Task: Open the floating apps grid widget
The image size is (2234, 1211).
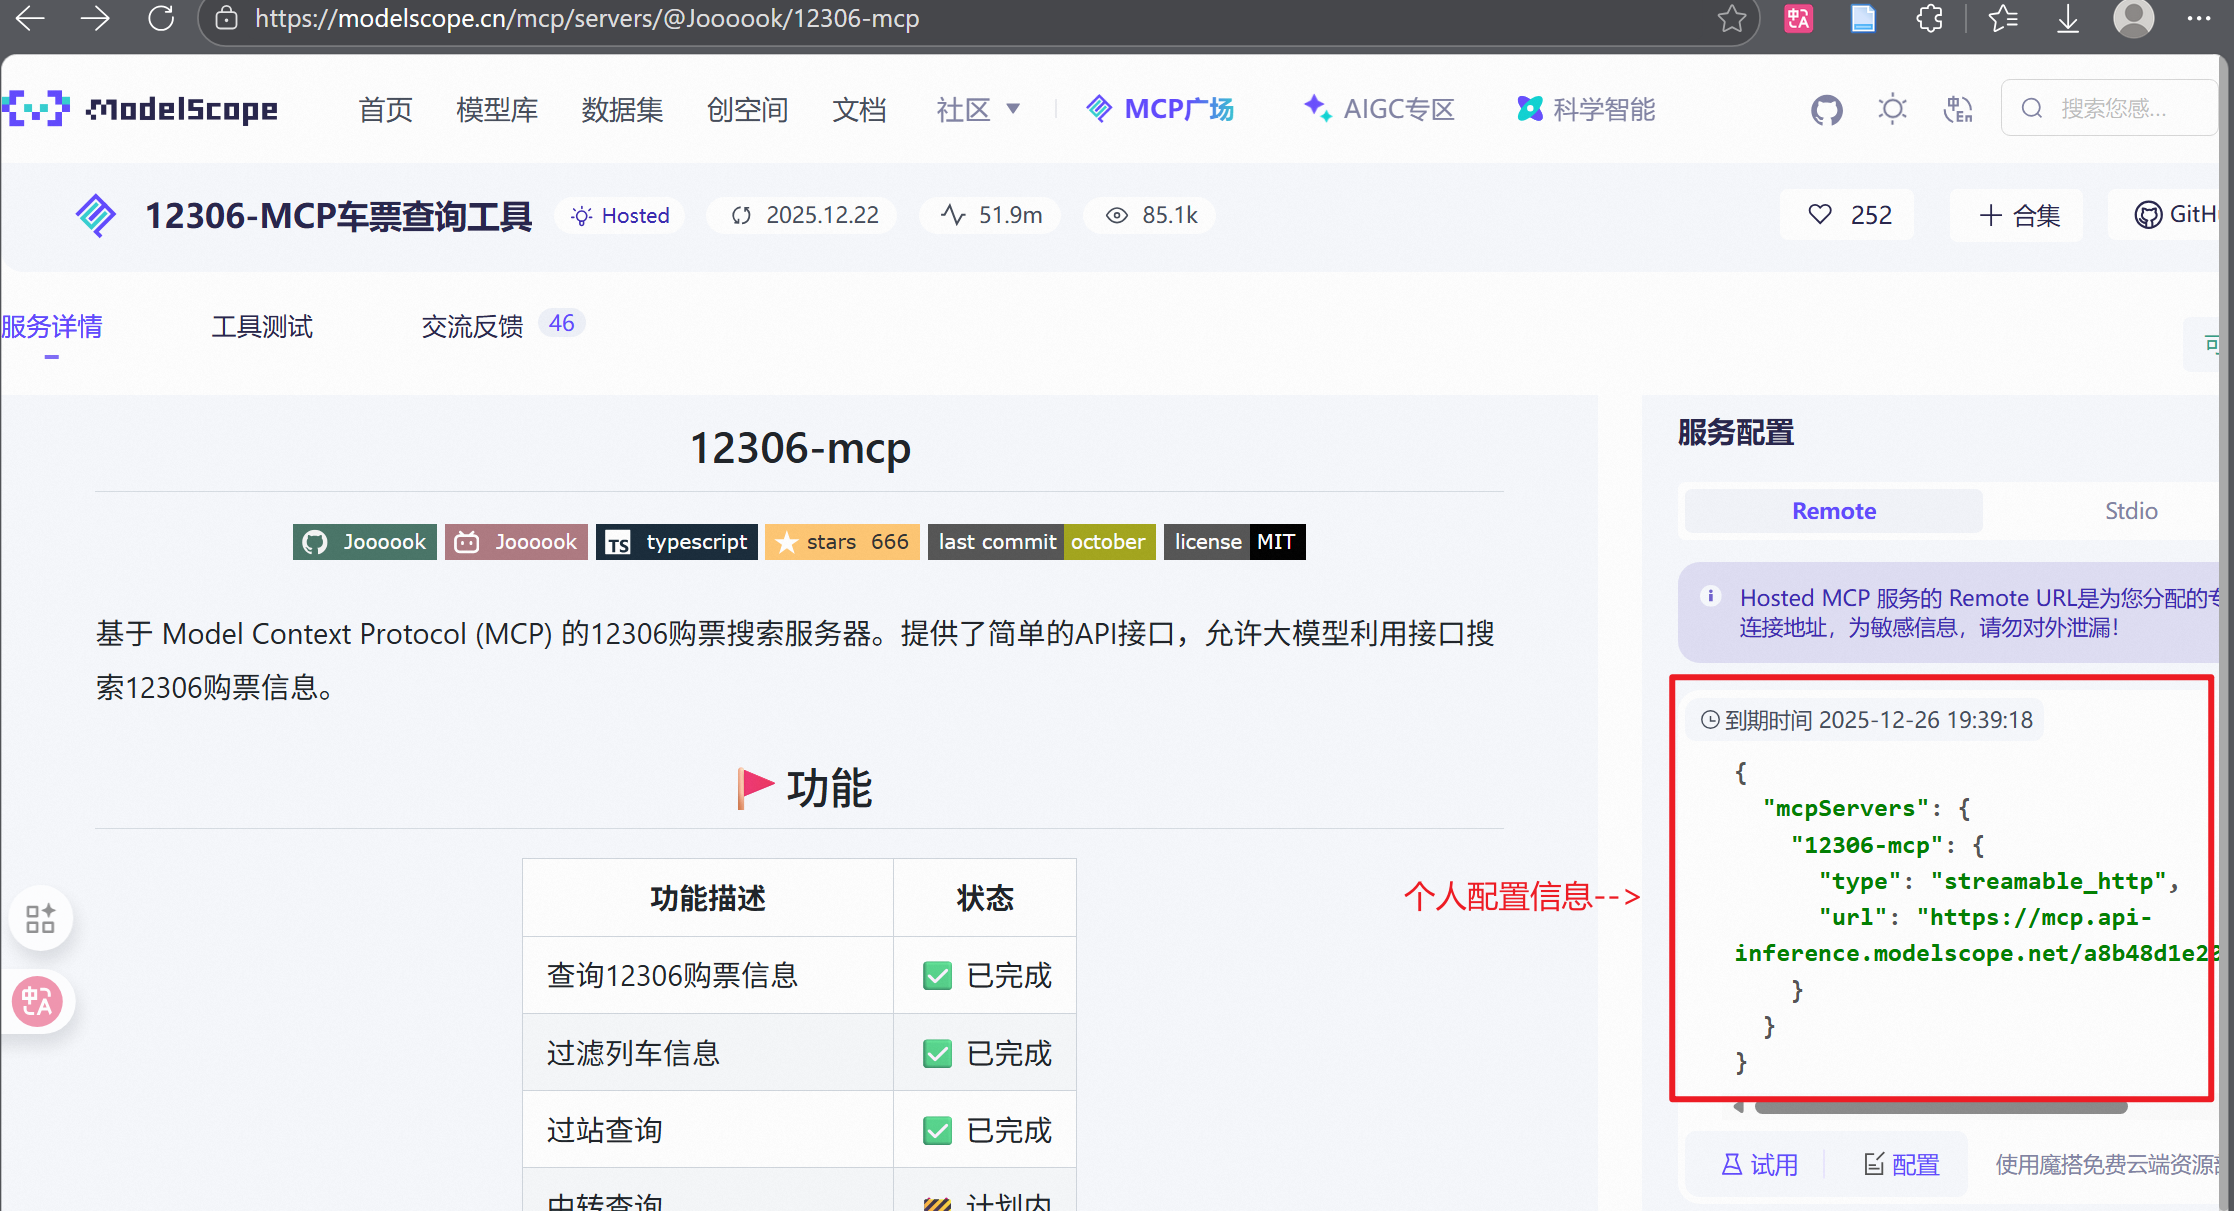Action: pyautogui.click(x=41, y=918)
